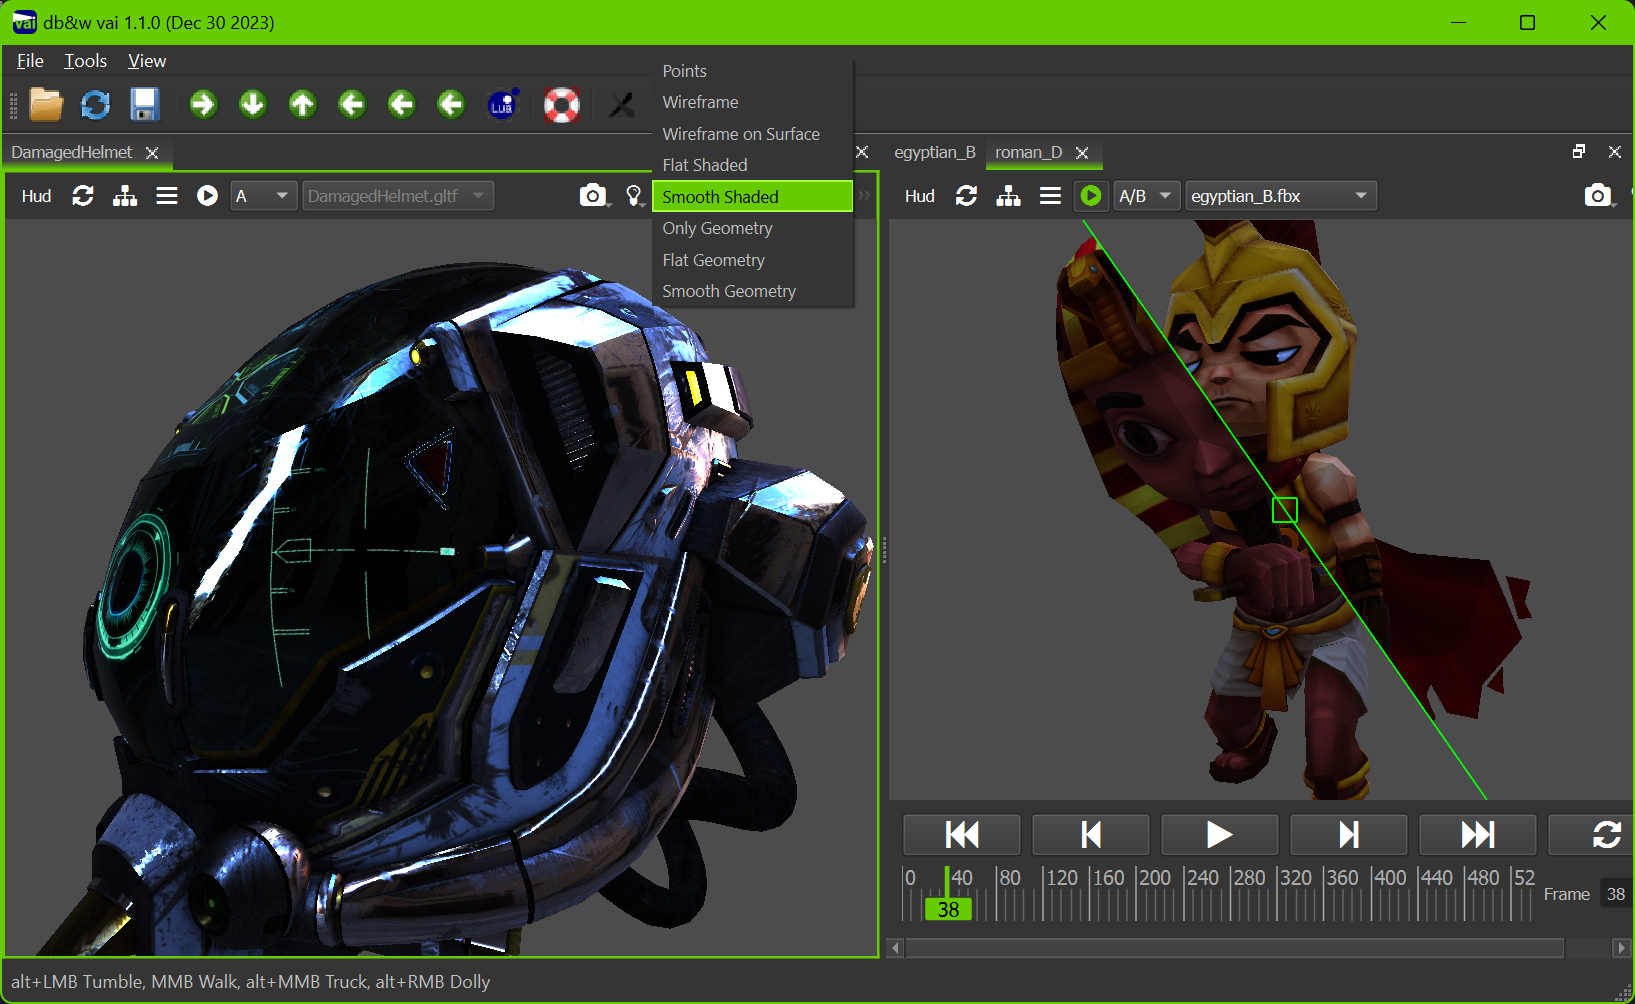Select Points display mode
The height and width of the screenshot is (1004, 1635).
pyautogui.click(x=753, y=71)
